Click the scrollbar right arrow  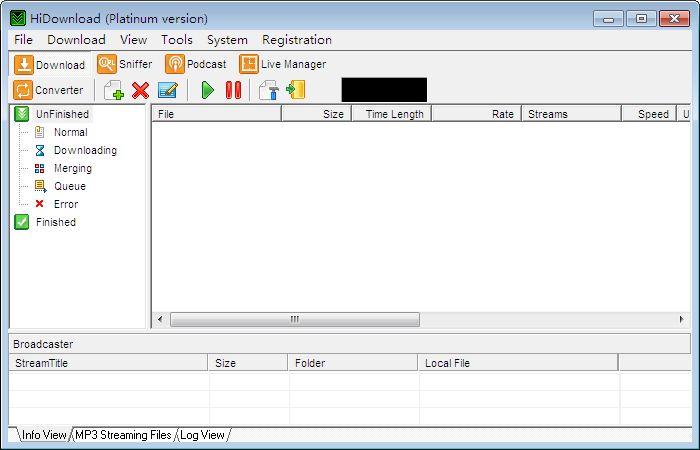681,319
